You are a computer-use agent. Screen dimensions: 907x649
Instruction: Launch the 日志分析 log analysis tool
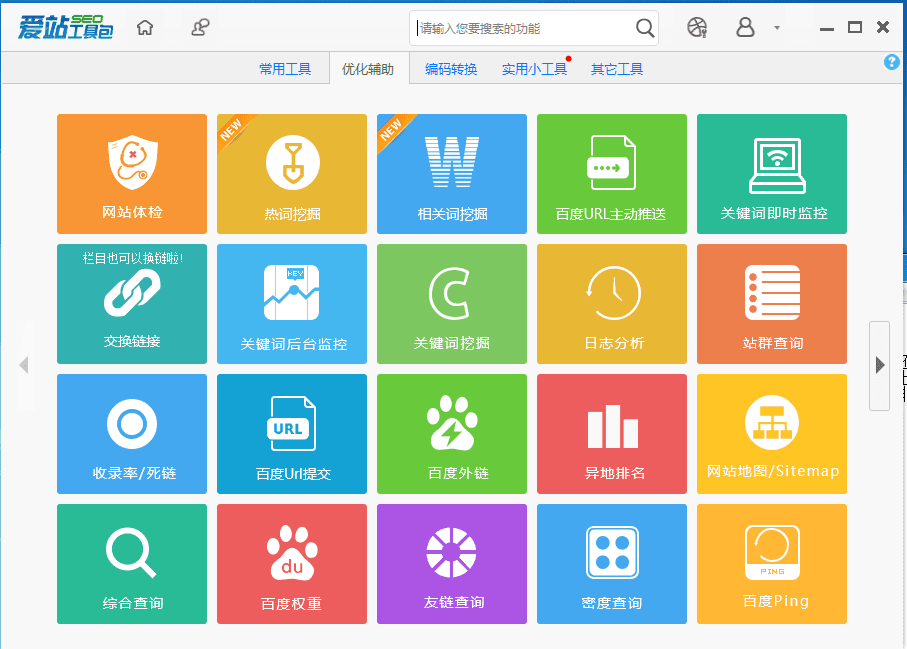pyautogui.click(x=612, y=304)
